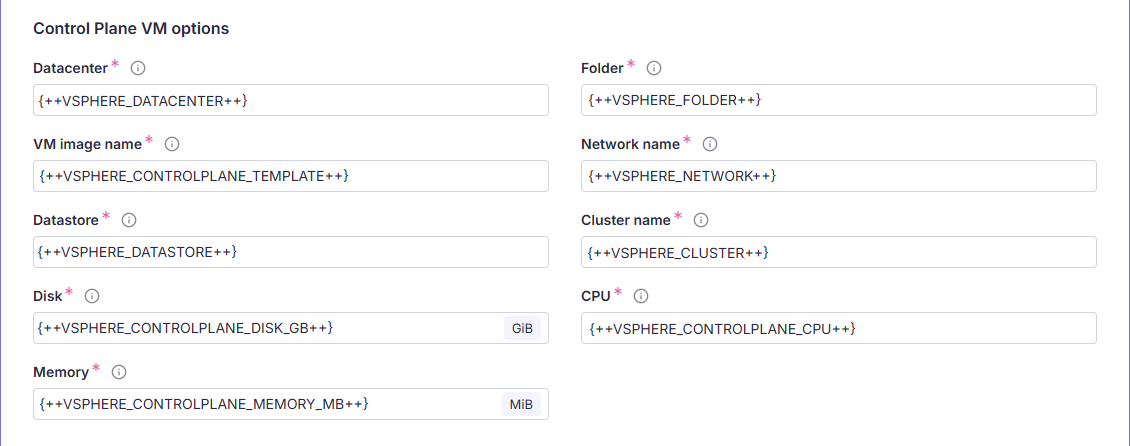Click the MiB unit badge on Memory
1130x446 pixels.
tap(522, 404)
